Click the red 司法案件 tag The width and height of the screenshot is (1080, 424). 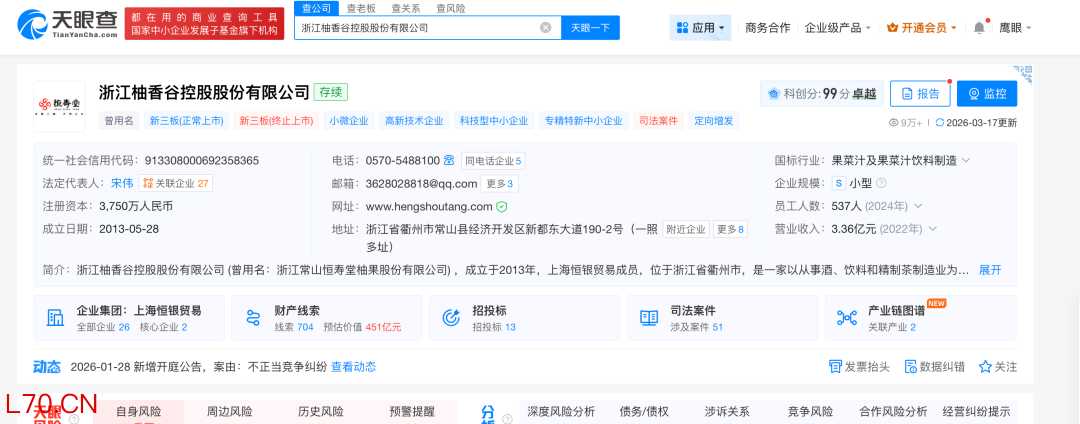coord(658,121)
